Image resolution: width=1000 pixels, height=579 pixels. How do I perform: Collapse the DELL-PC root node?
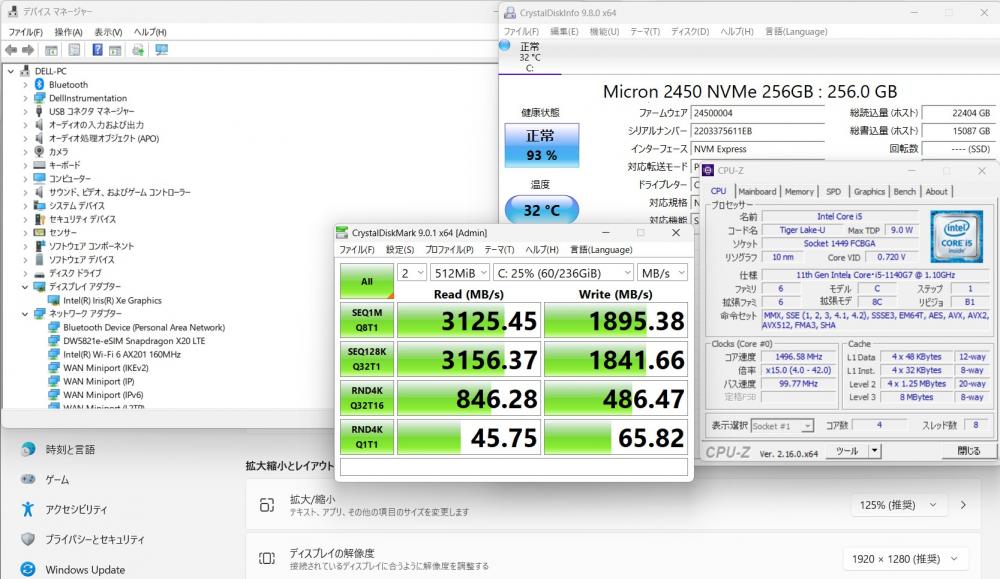11,71
